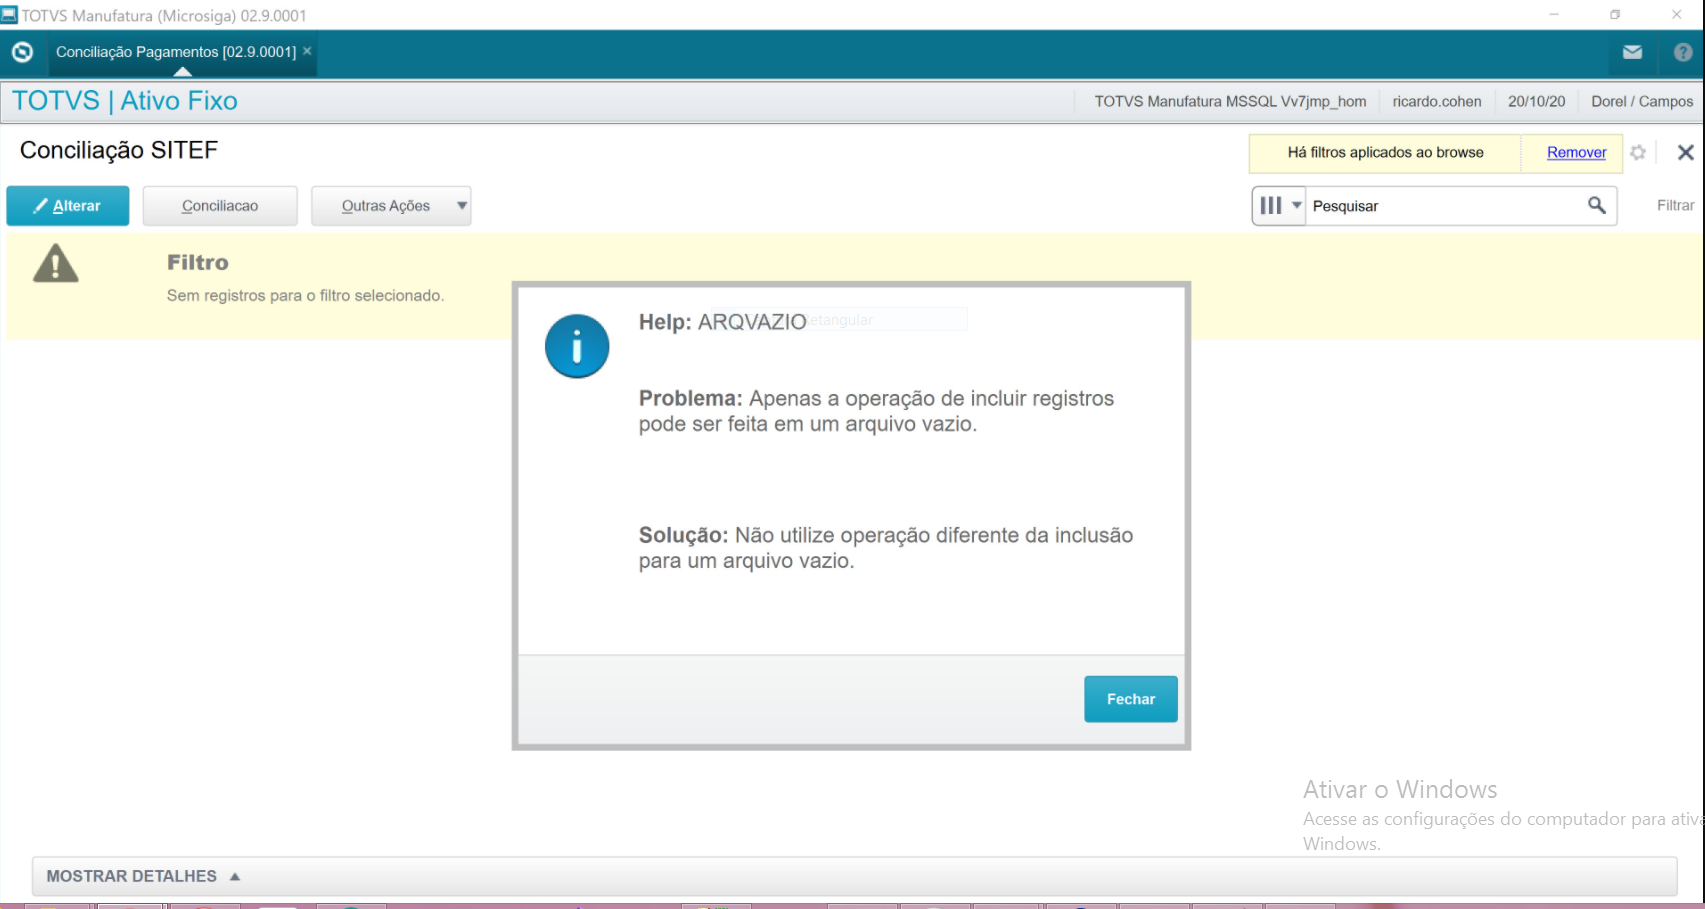Click the magnifying glass search icon
The width and height of the screenshot is (1705, 909).
click(x=1597, y=205)
